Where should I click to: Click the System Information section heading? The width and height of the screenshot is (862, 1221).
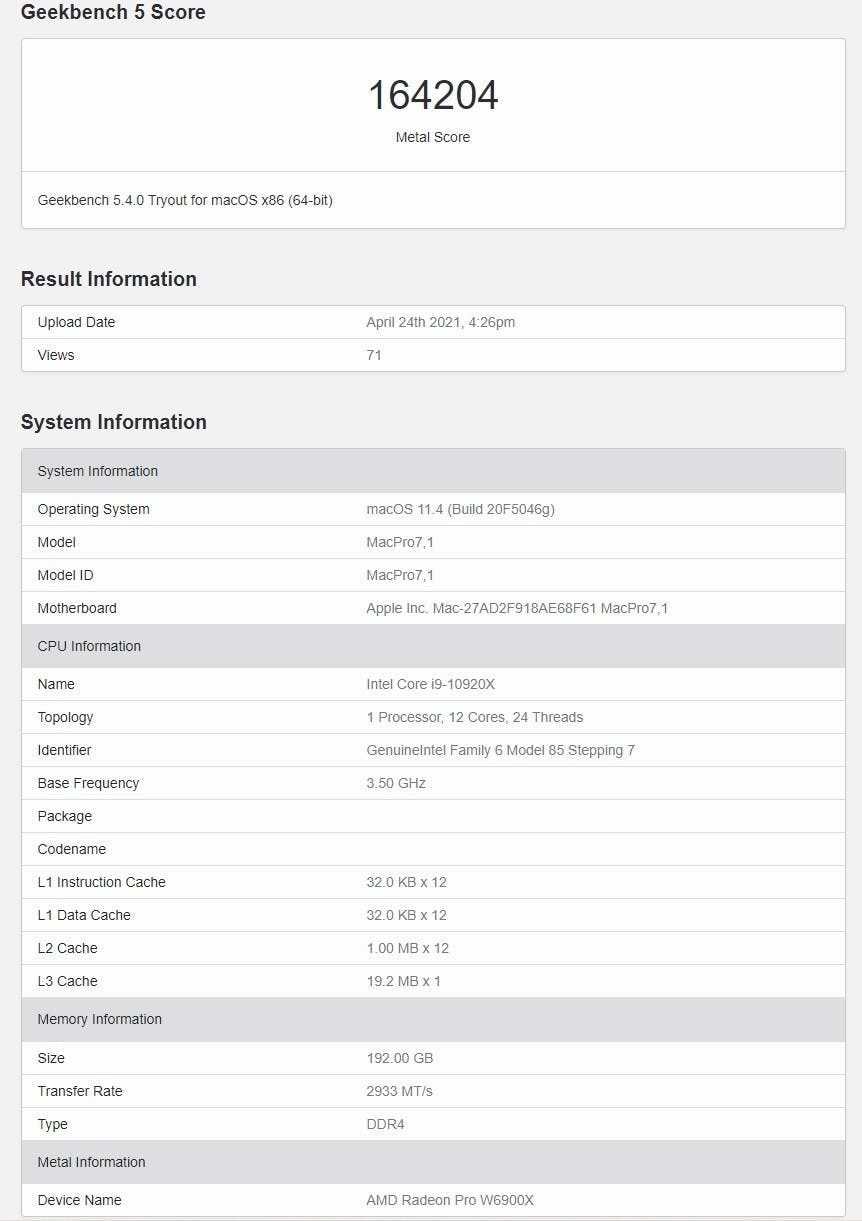[x=114, y=422]
